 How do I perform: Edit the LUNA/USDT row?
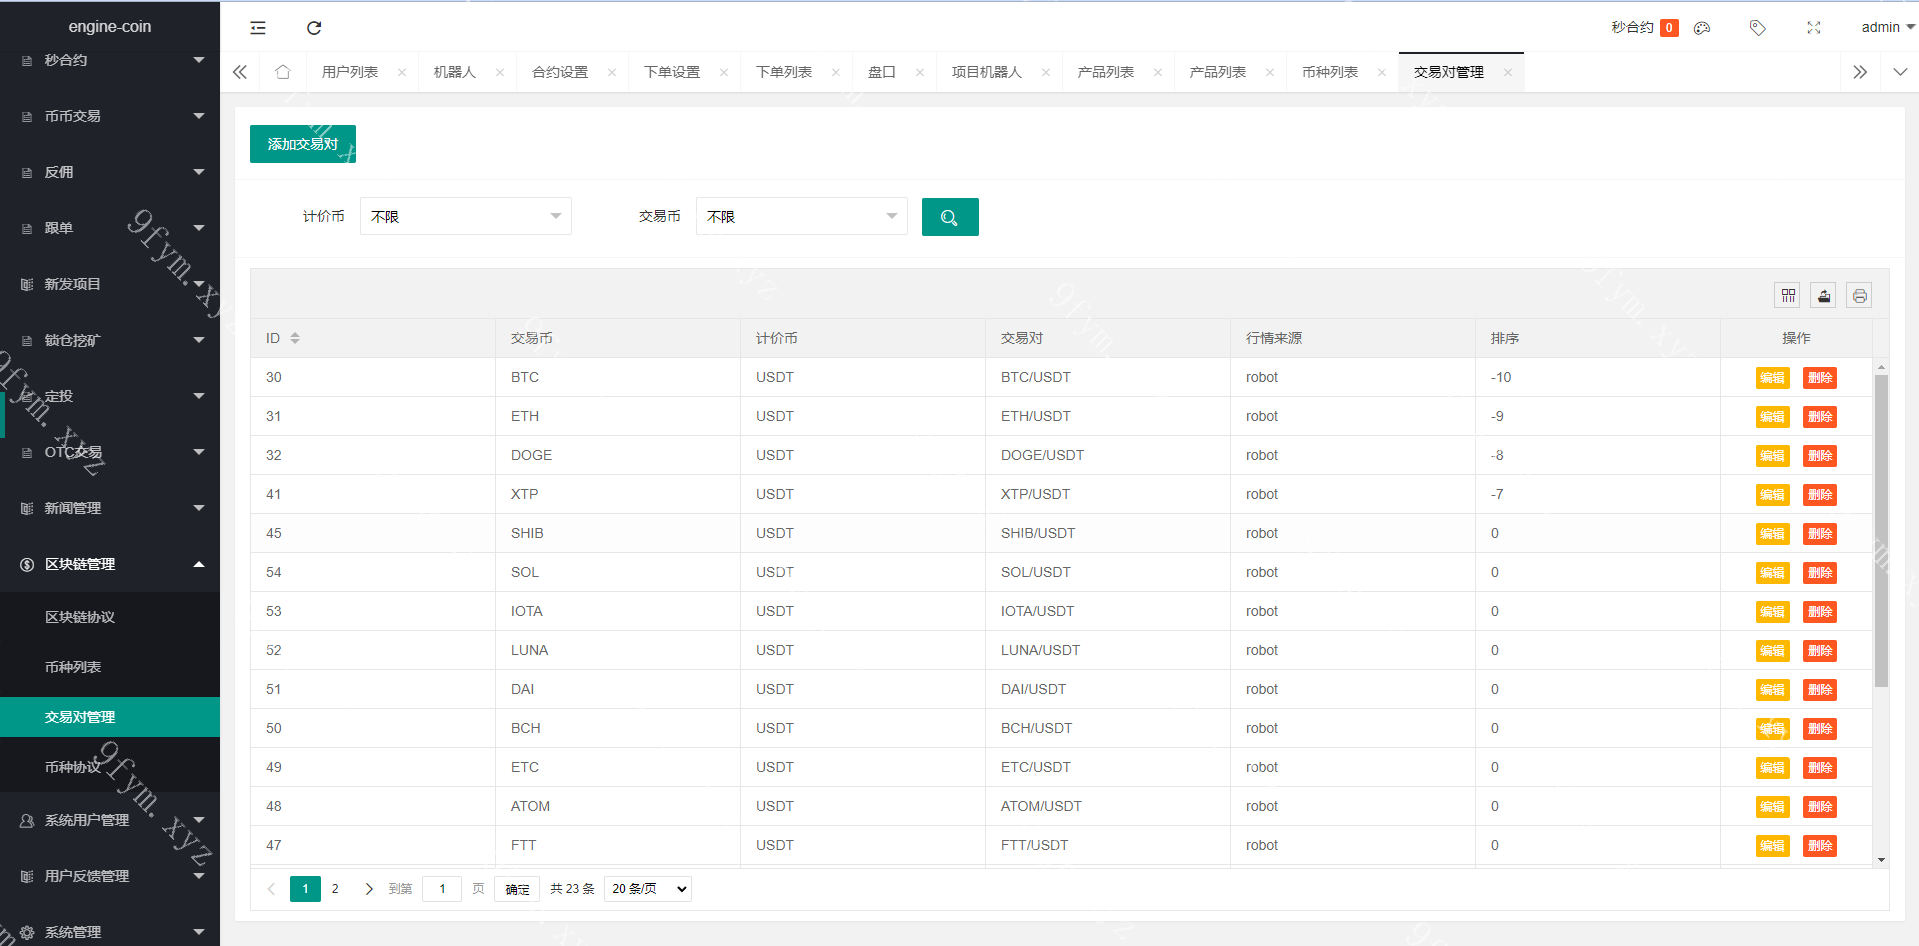point(1772,651)
